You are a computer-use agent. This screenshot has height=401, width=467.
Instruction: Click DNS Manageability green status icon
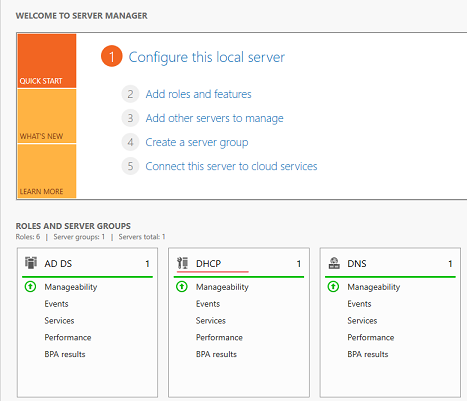click(x=333, y=286)
